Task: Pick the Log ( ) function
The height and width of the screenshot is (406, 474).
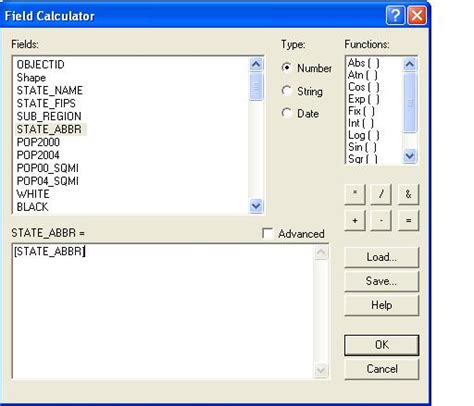Action: tap(364, 135)
